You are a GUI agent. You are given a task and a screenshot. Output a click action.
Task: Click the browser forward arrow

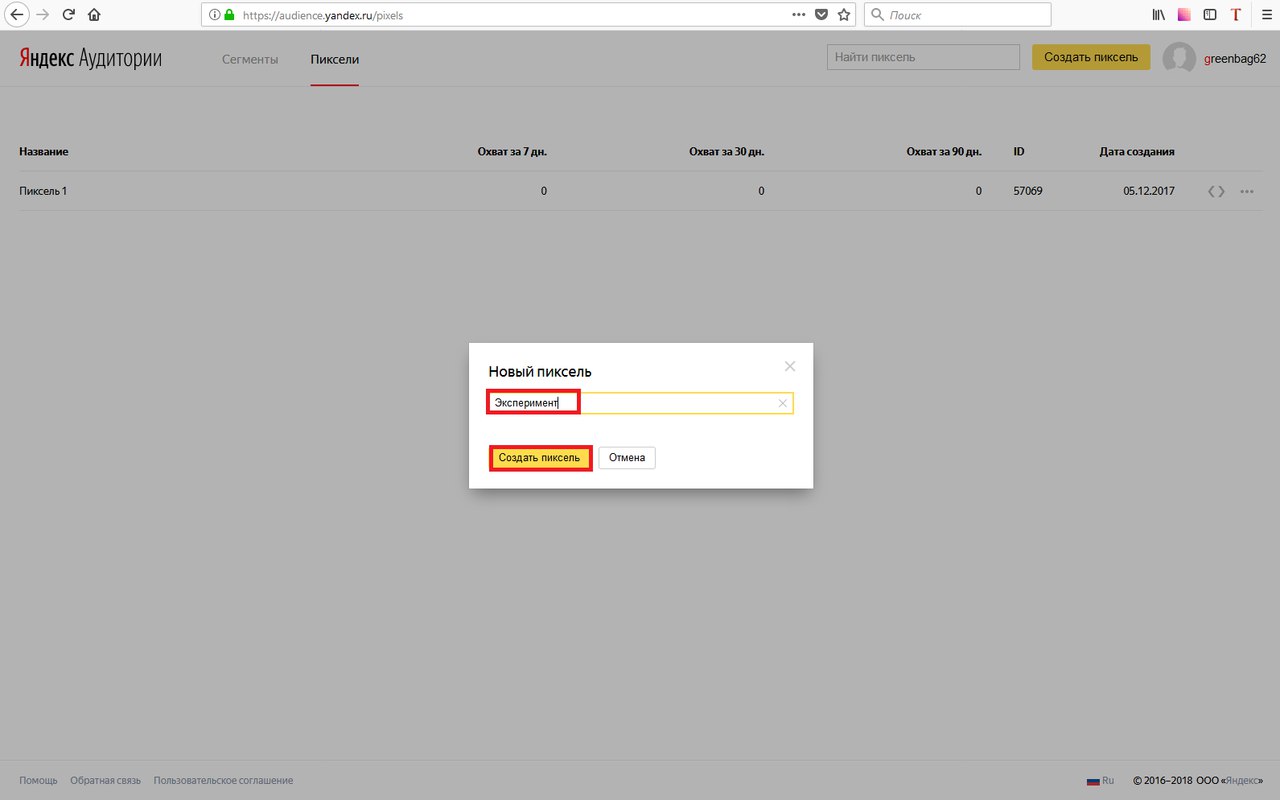[43, 15]
